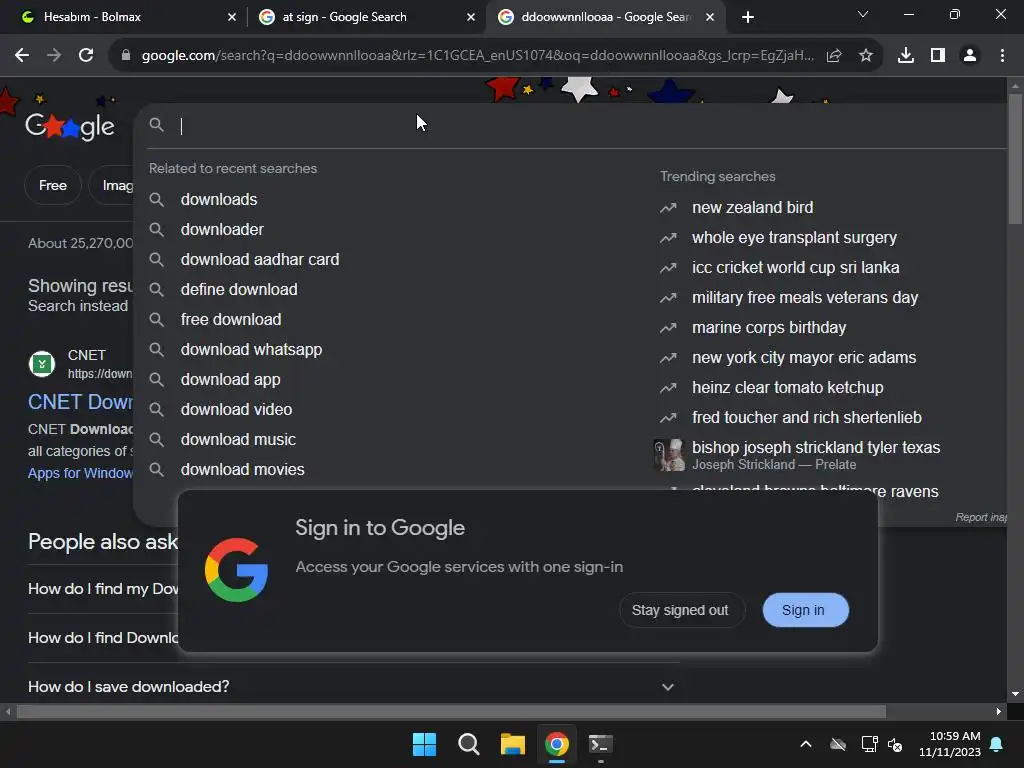Screen dimensions: 1024x768
Task: Open bishop joseph strickland tyler texas suggestion
Action: [816, 455]
